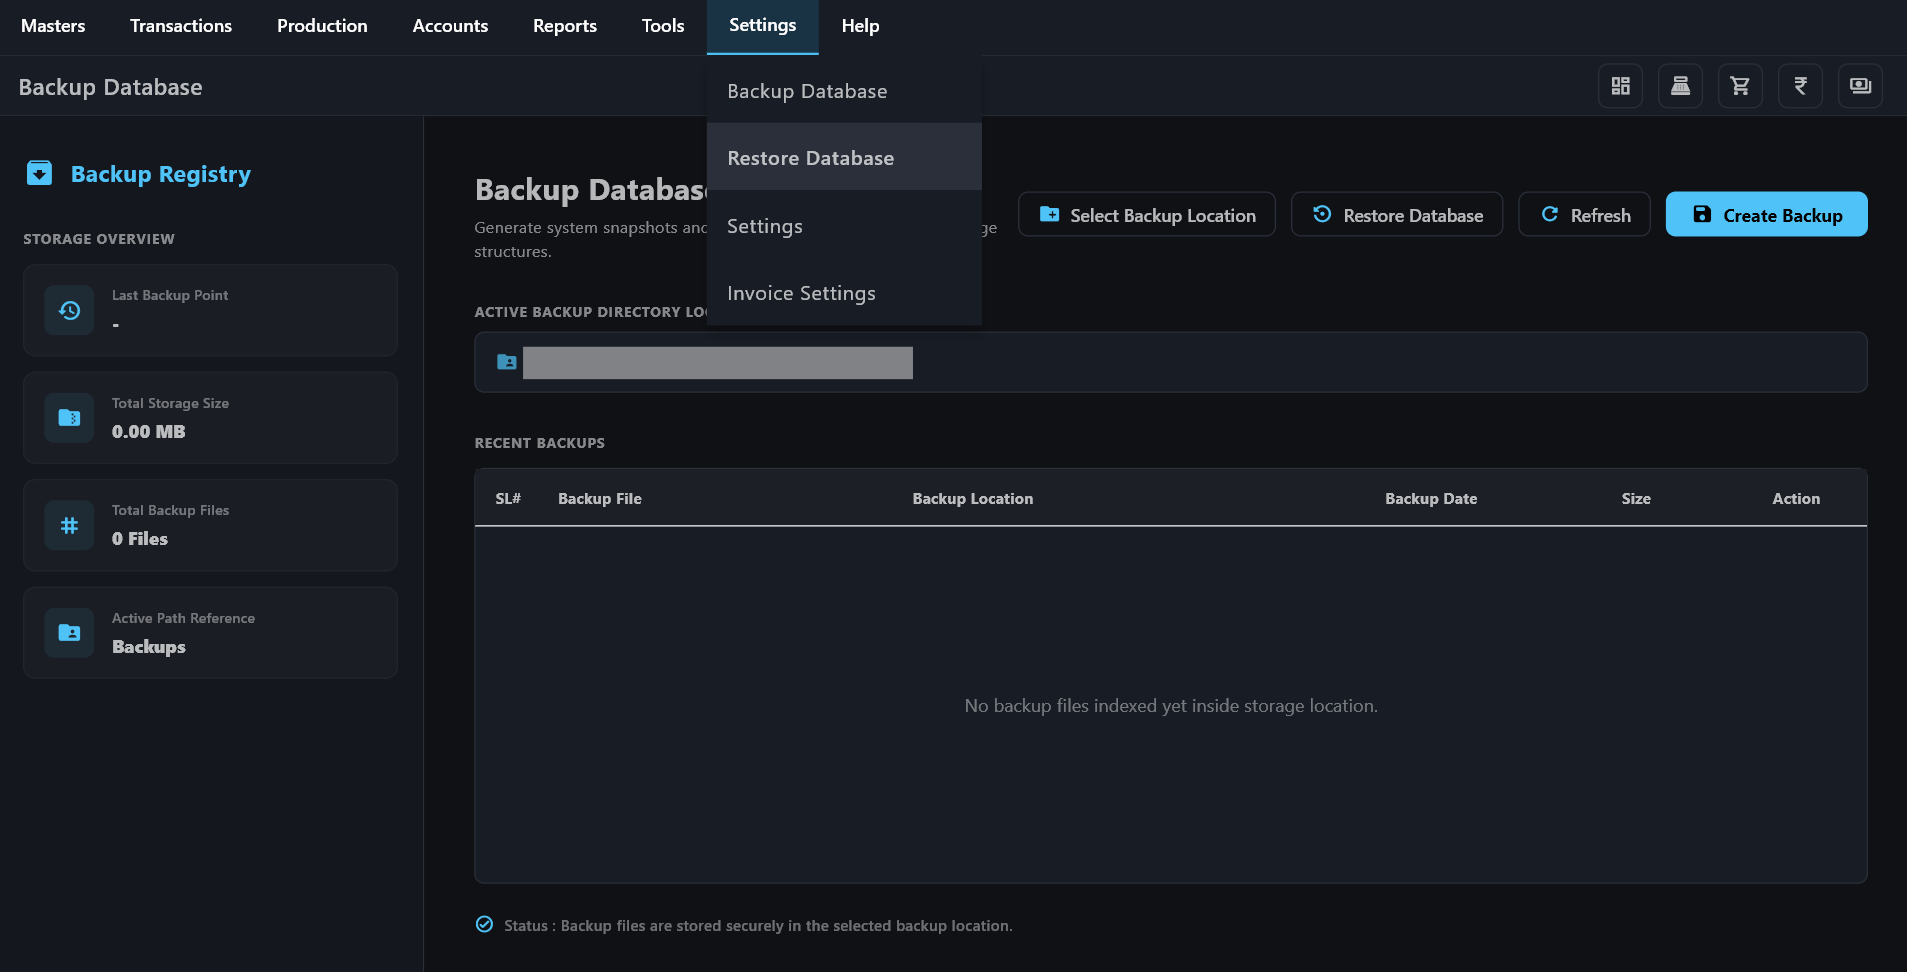Open the dashboard grid icon

point(1620,86)
